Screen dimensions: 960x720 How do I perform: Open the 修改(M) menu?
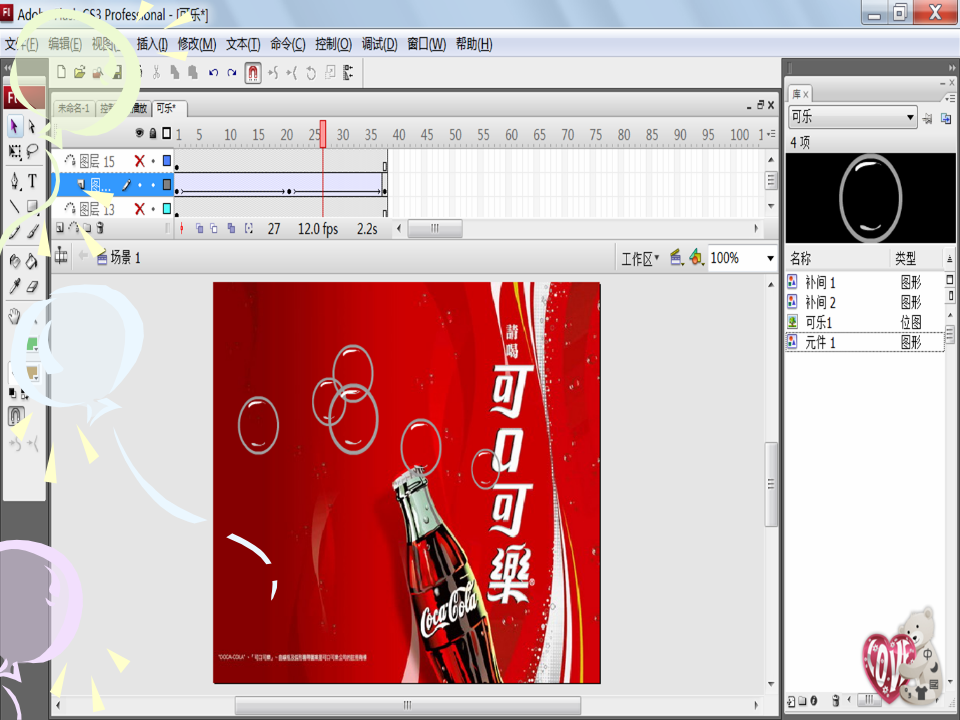(196, 44)
